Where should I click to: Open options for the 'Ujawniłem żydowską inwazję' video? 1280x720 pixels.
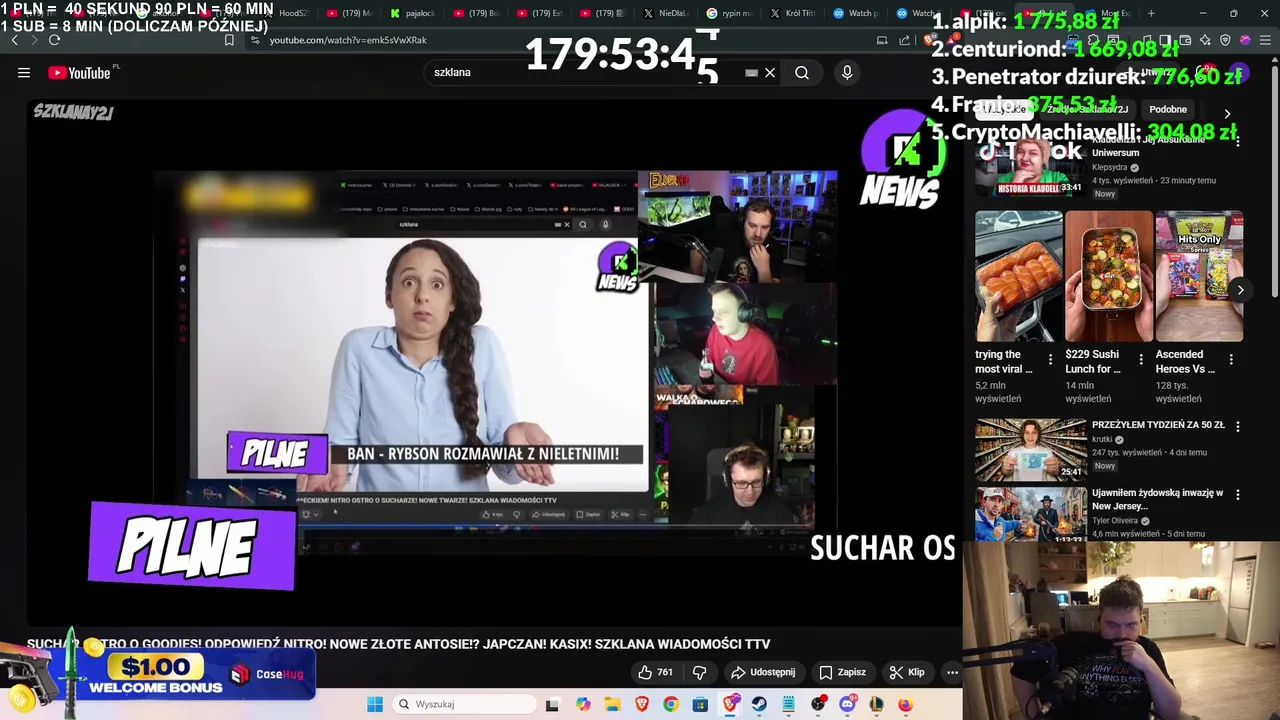click(x=1237, y=494)
